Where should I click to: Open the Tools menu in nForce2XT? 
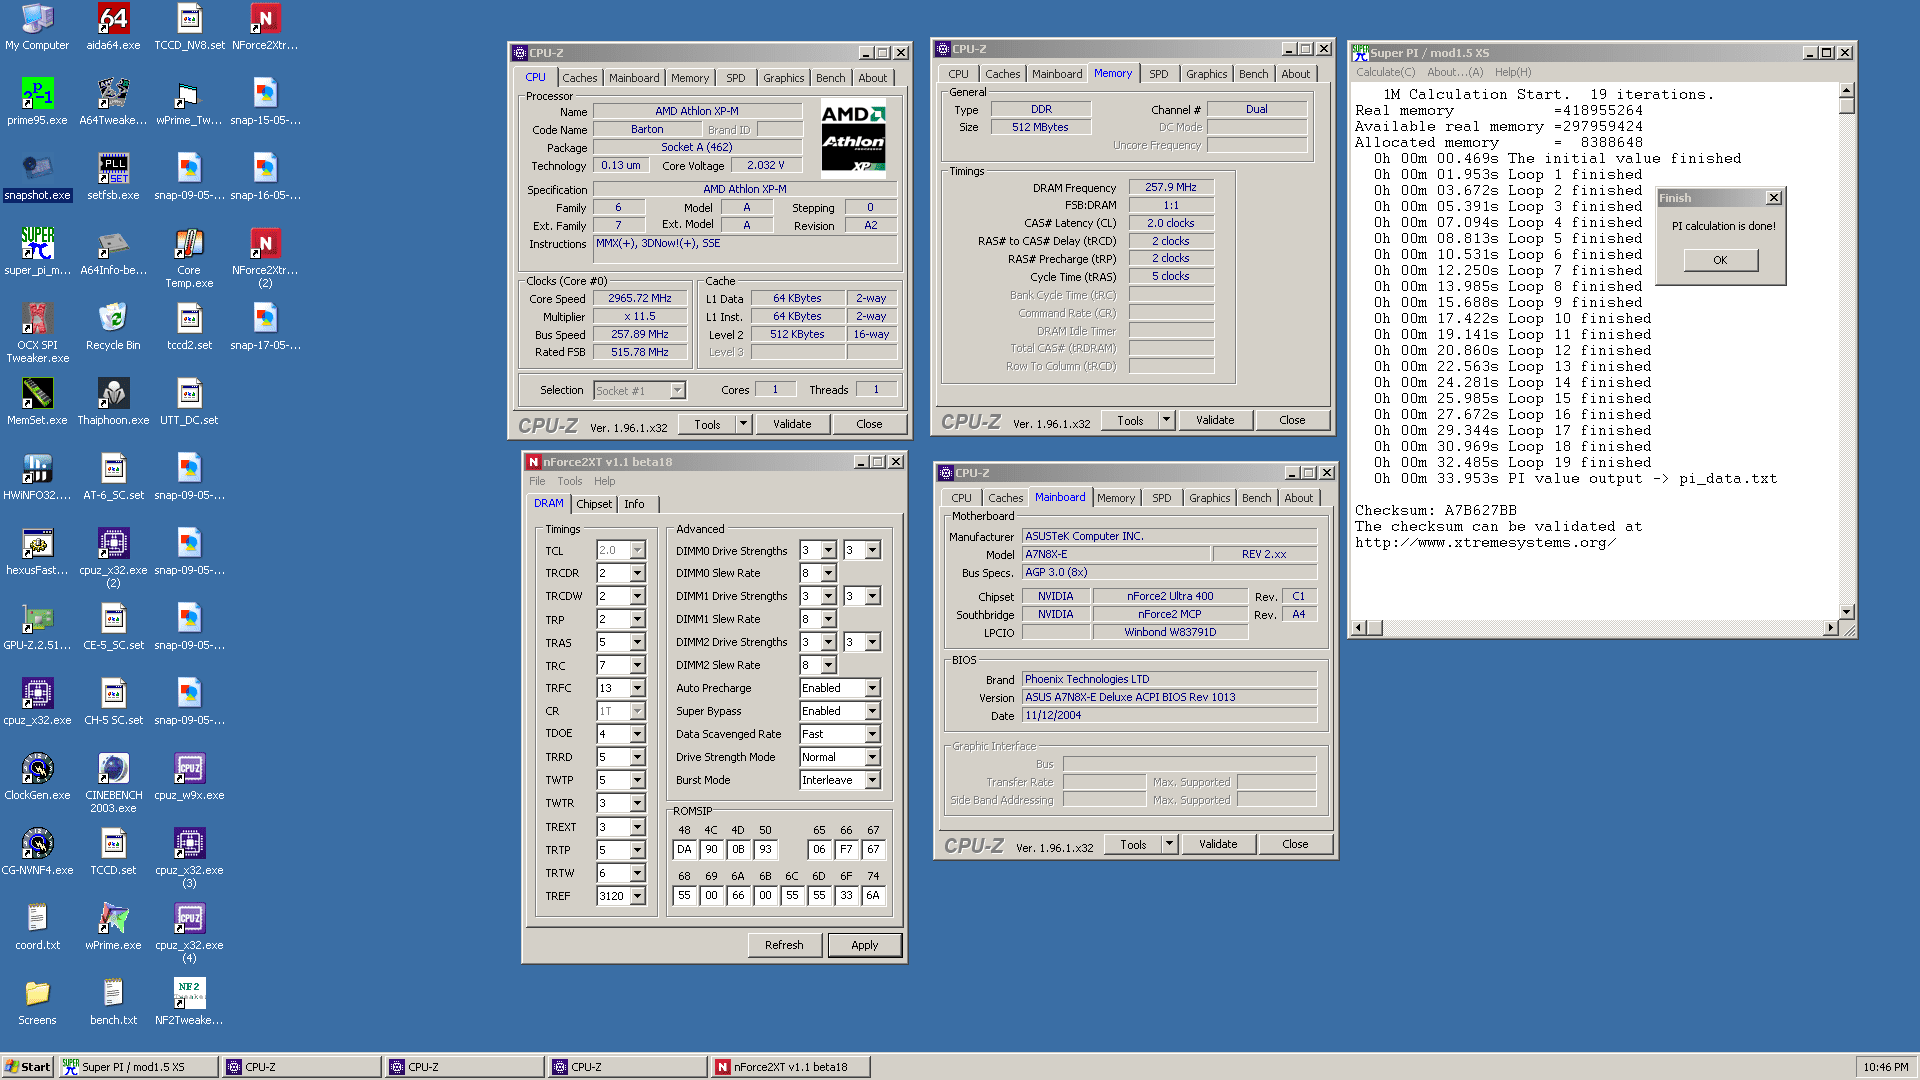pos(569,481)
